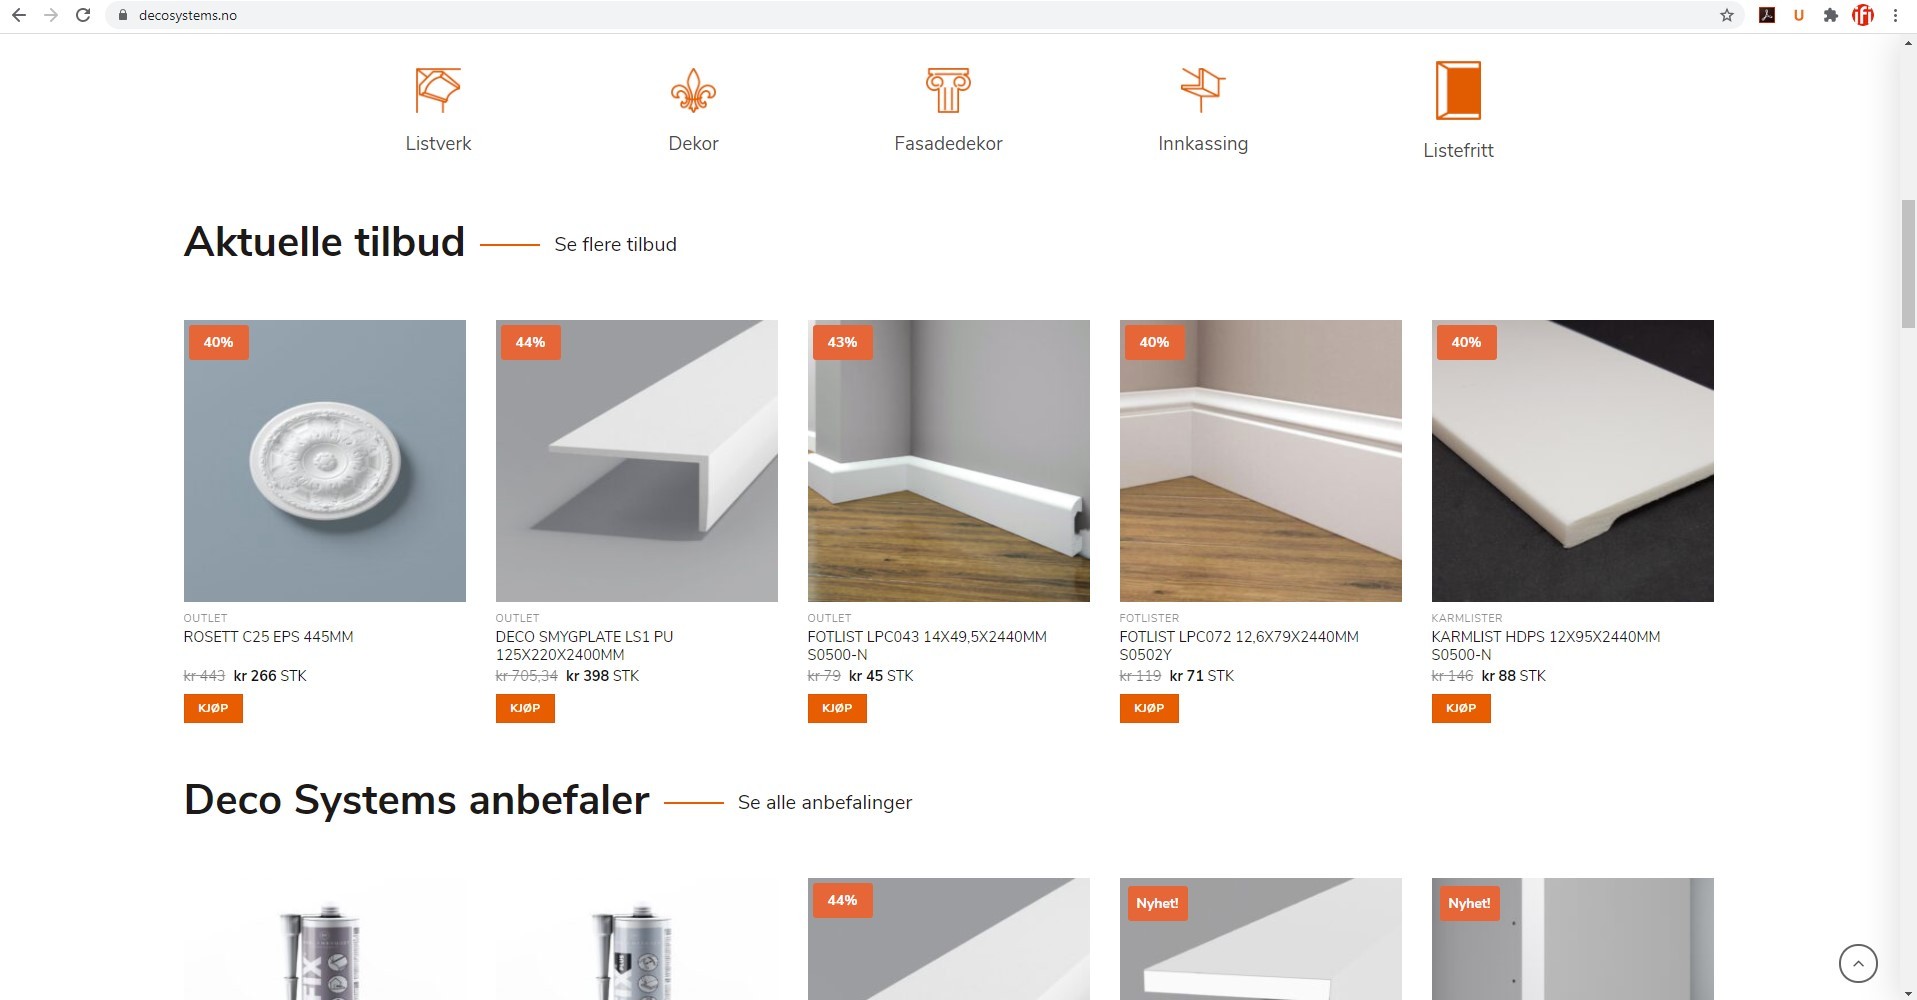Select the Listefritt door icon
Image resolution: width=1917 pixels, height=1000 pixels.
click(1458, 90)
